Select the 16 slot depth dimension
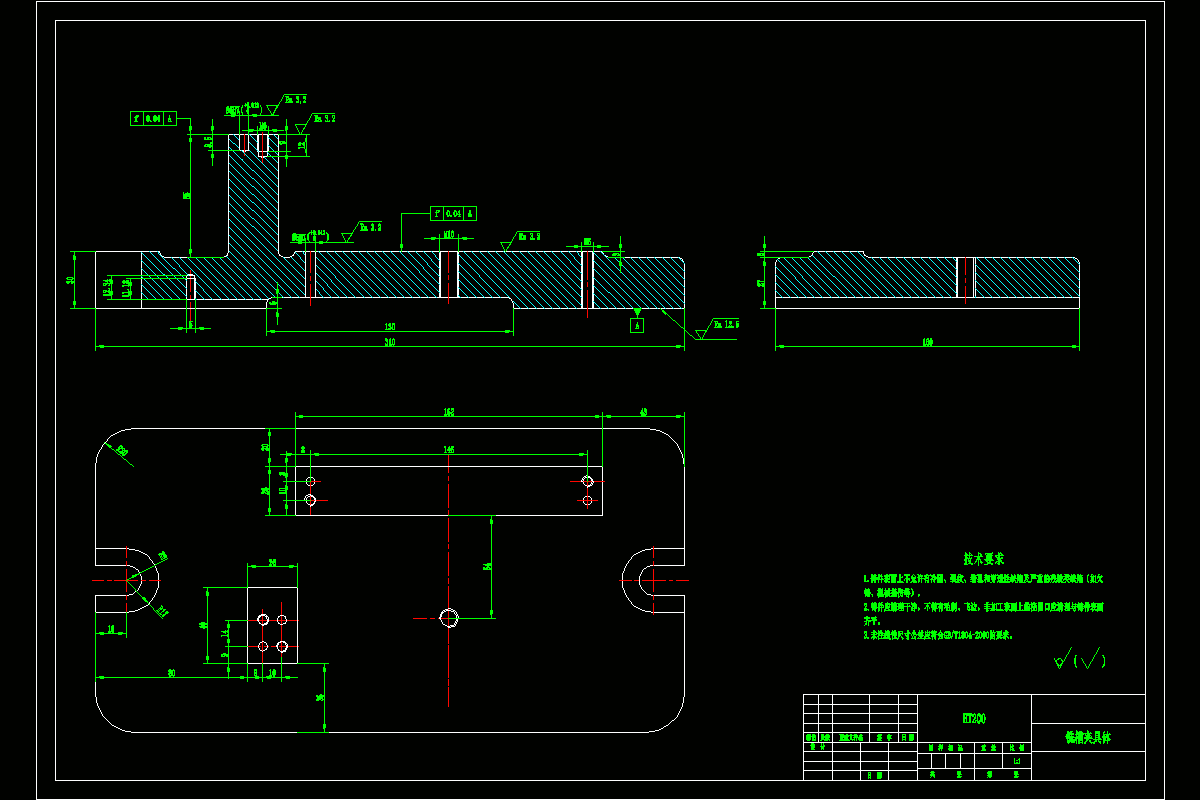This screenshot has width=1200, height=800. (110, 629)
